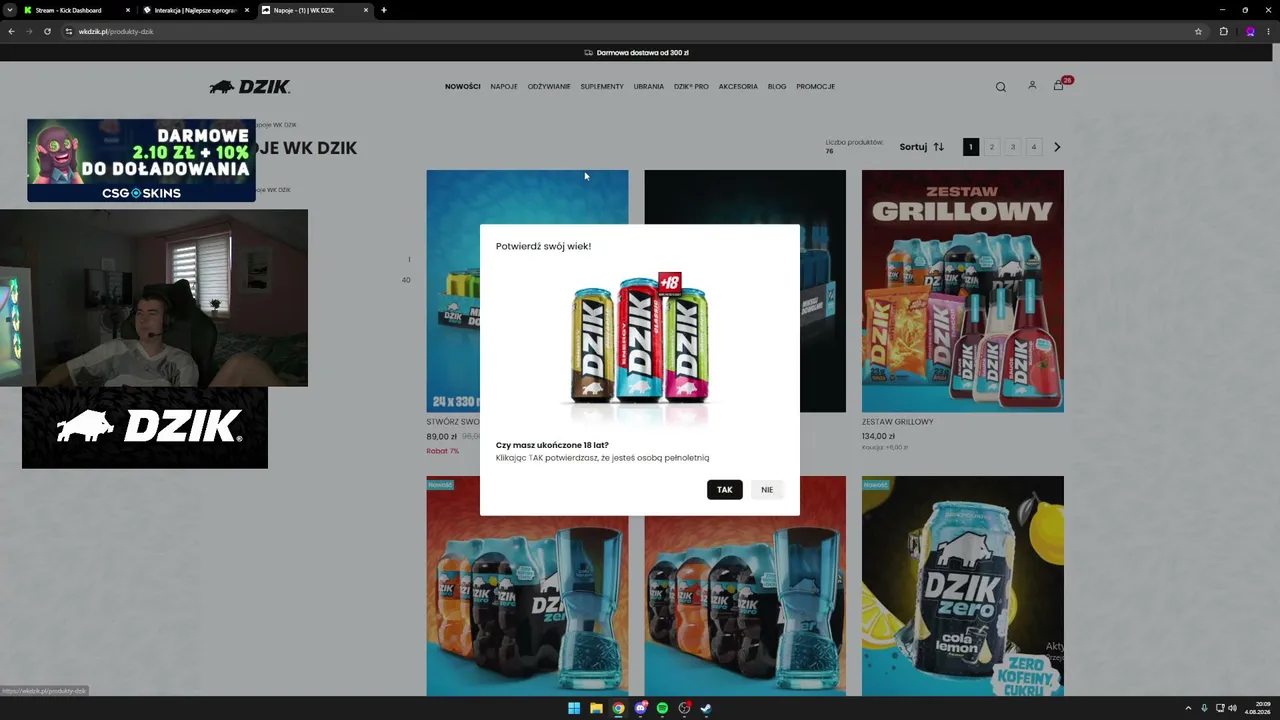Open BLOG in the navigation

777,87
